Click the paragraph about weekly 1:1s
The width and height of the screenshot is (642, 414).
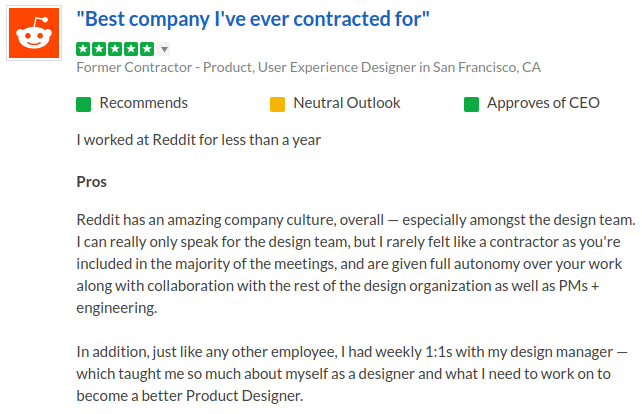356,374
